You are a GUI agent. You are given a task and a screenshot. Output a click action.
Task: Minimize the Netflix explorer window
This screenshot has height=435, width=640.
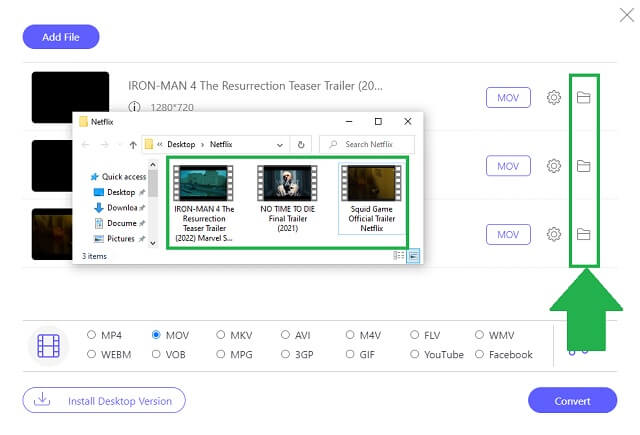[x=349, y=122]
